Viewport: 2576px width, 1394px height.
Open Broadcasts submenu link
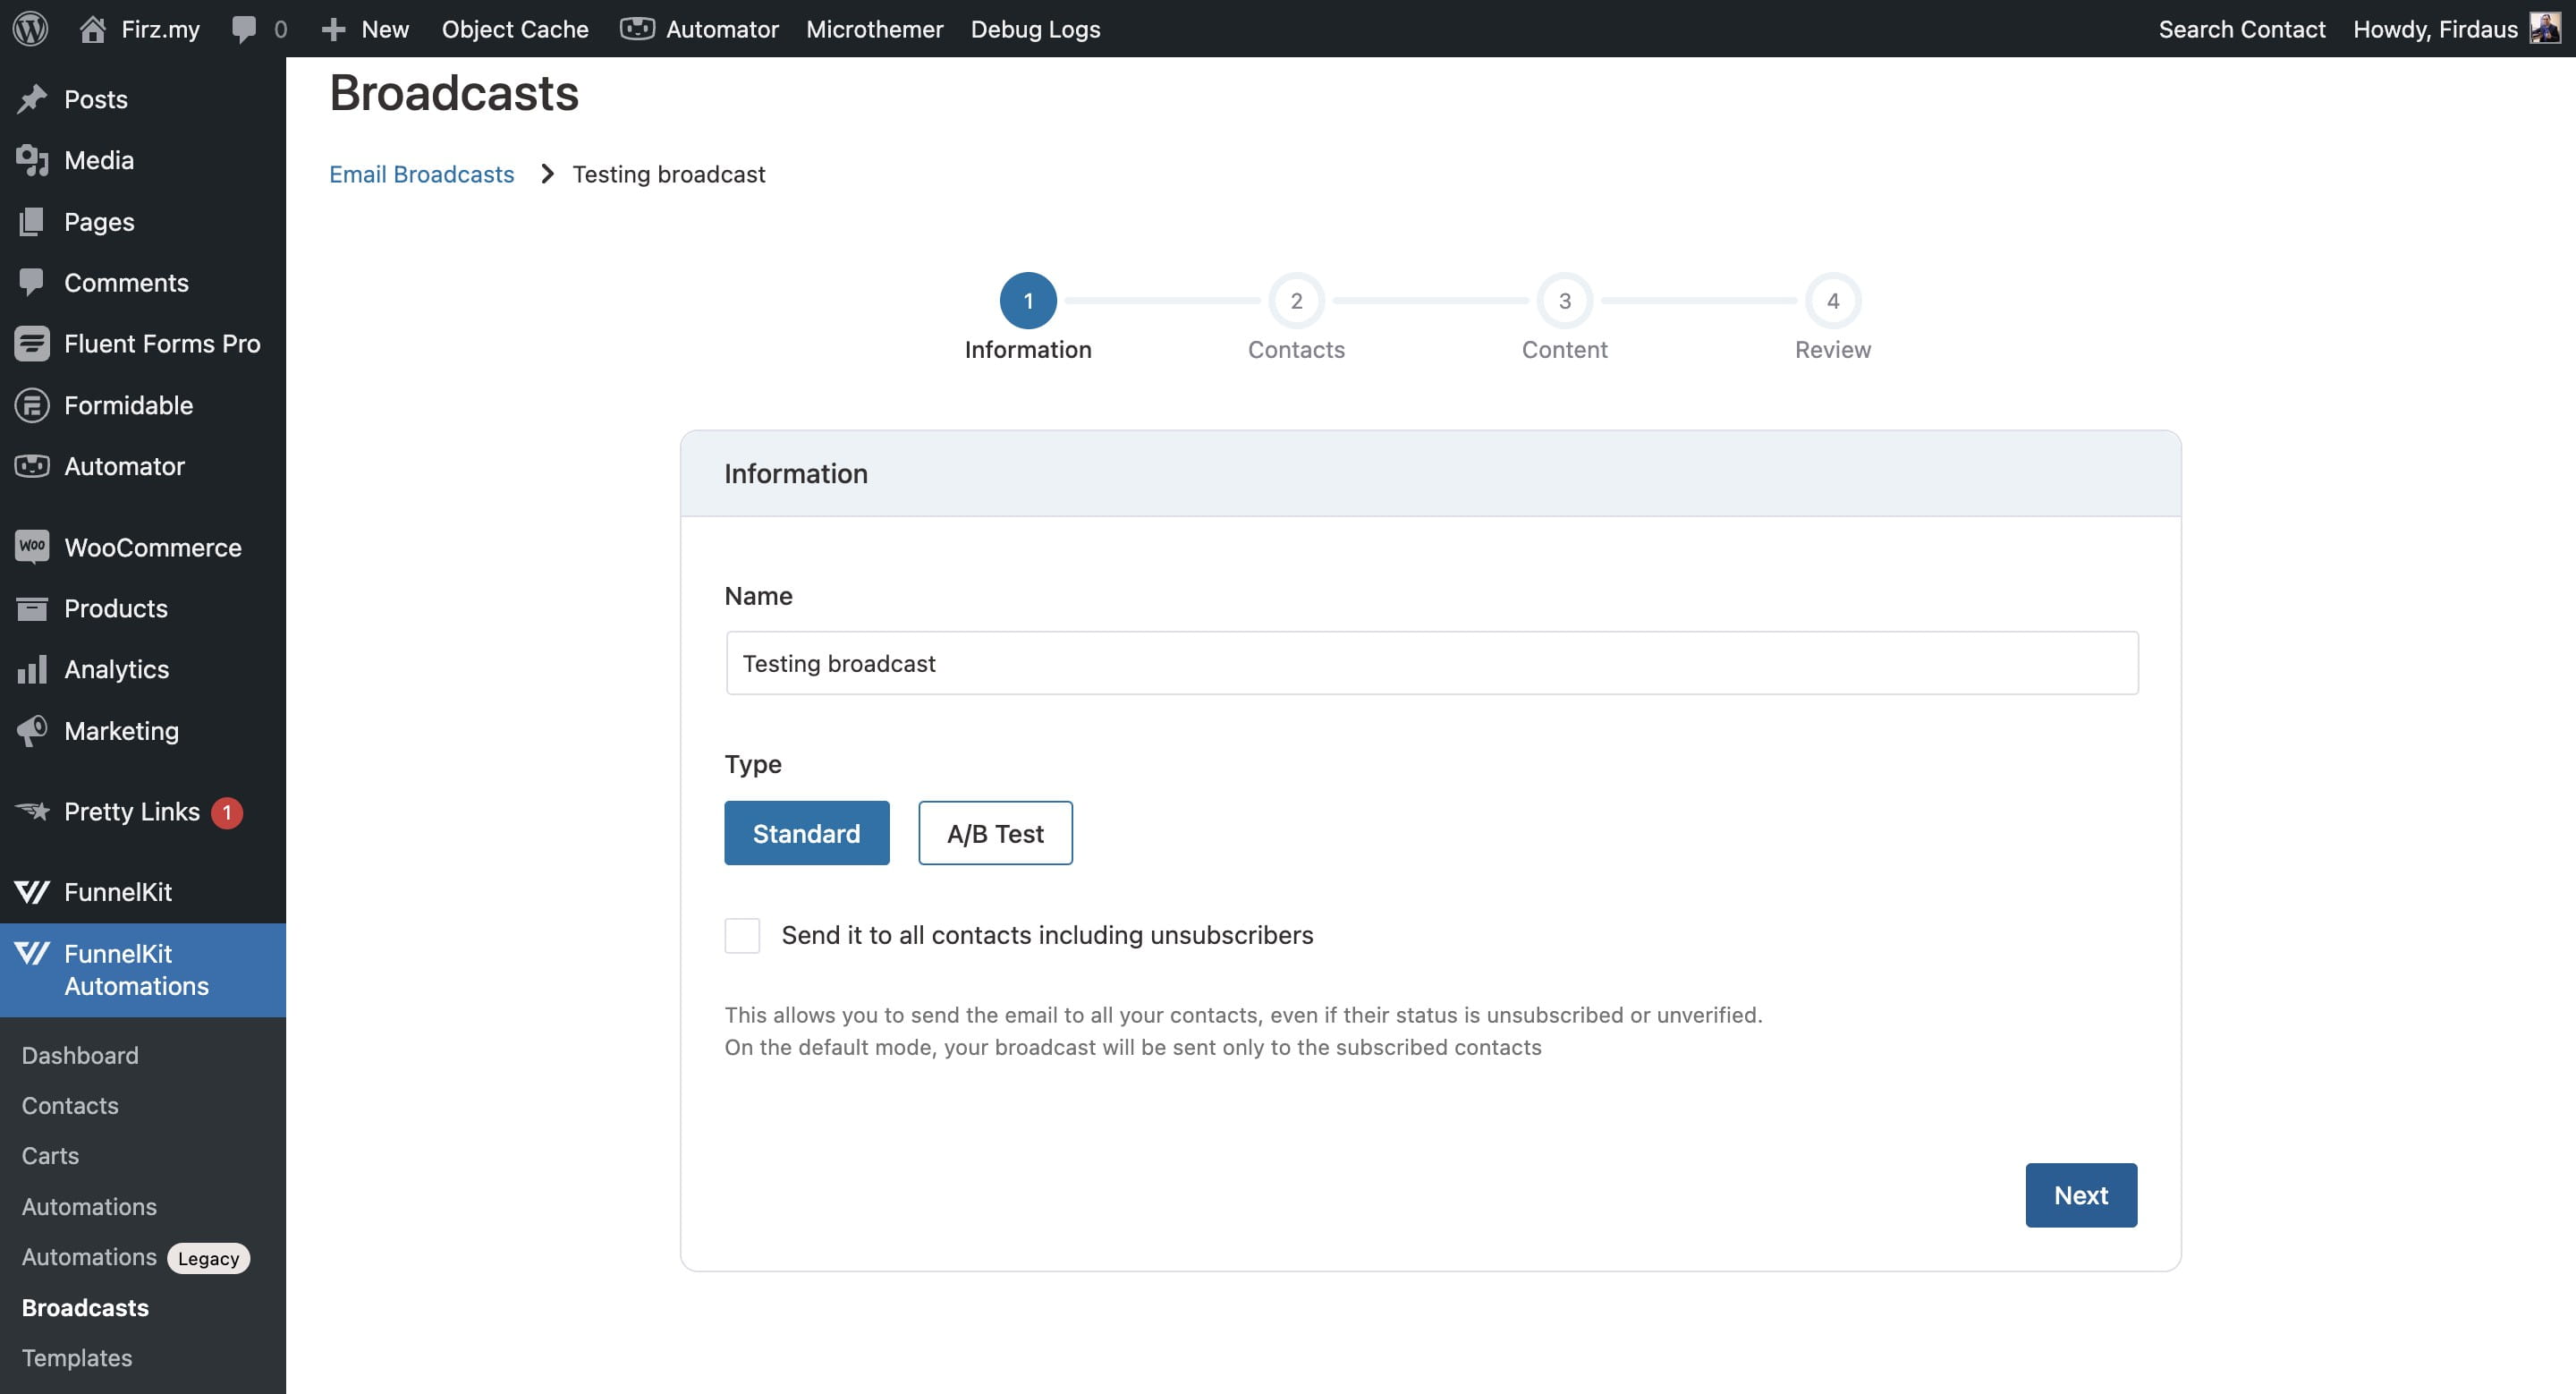click(x=85, y=1307)
